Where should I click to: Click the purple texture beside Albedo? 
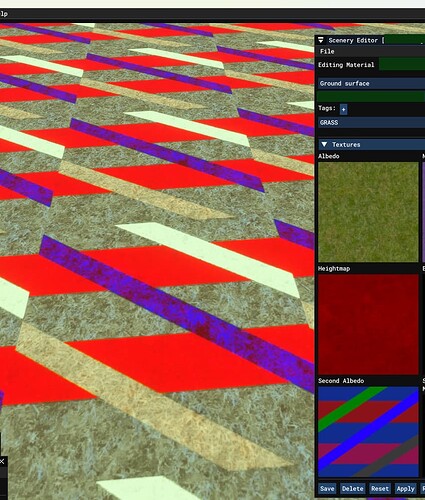point(423,212)
